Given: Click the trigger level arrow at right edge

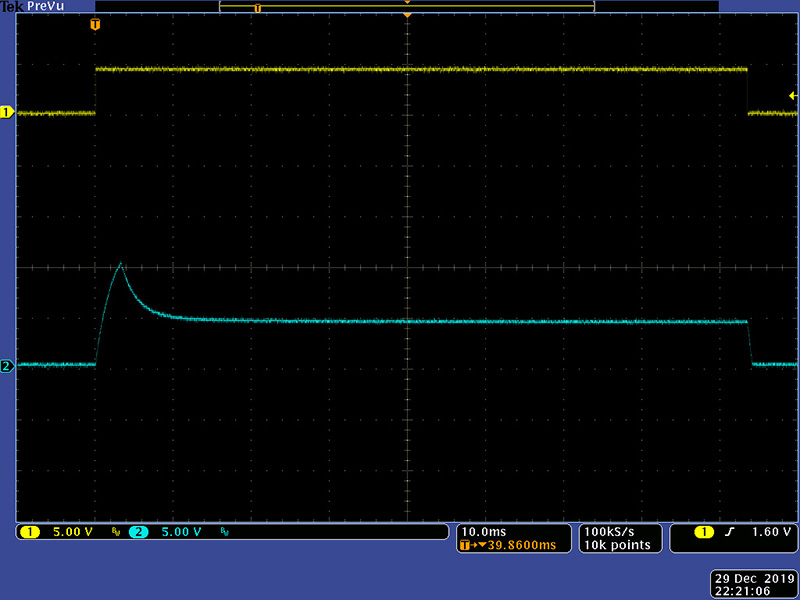Looking at the screenshot, I should tap(792, 96).
